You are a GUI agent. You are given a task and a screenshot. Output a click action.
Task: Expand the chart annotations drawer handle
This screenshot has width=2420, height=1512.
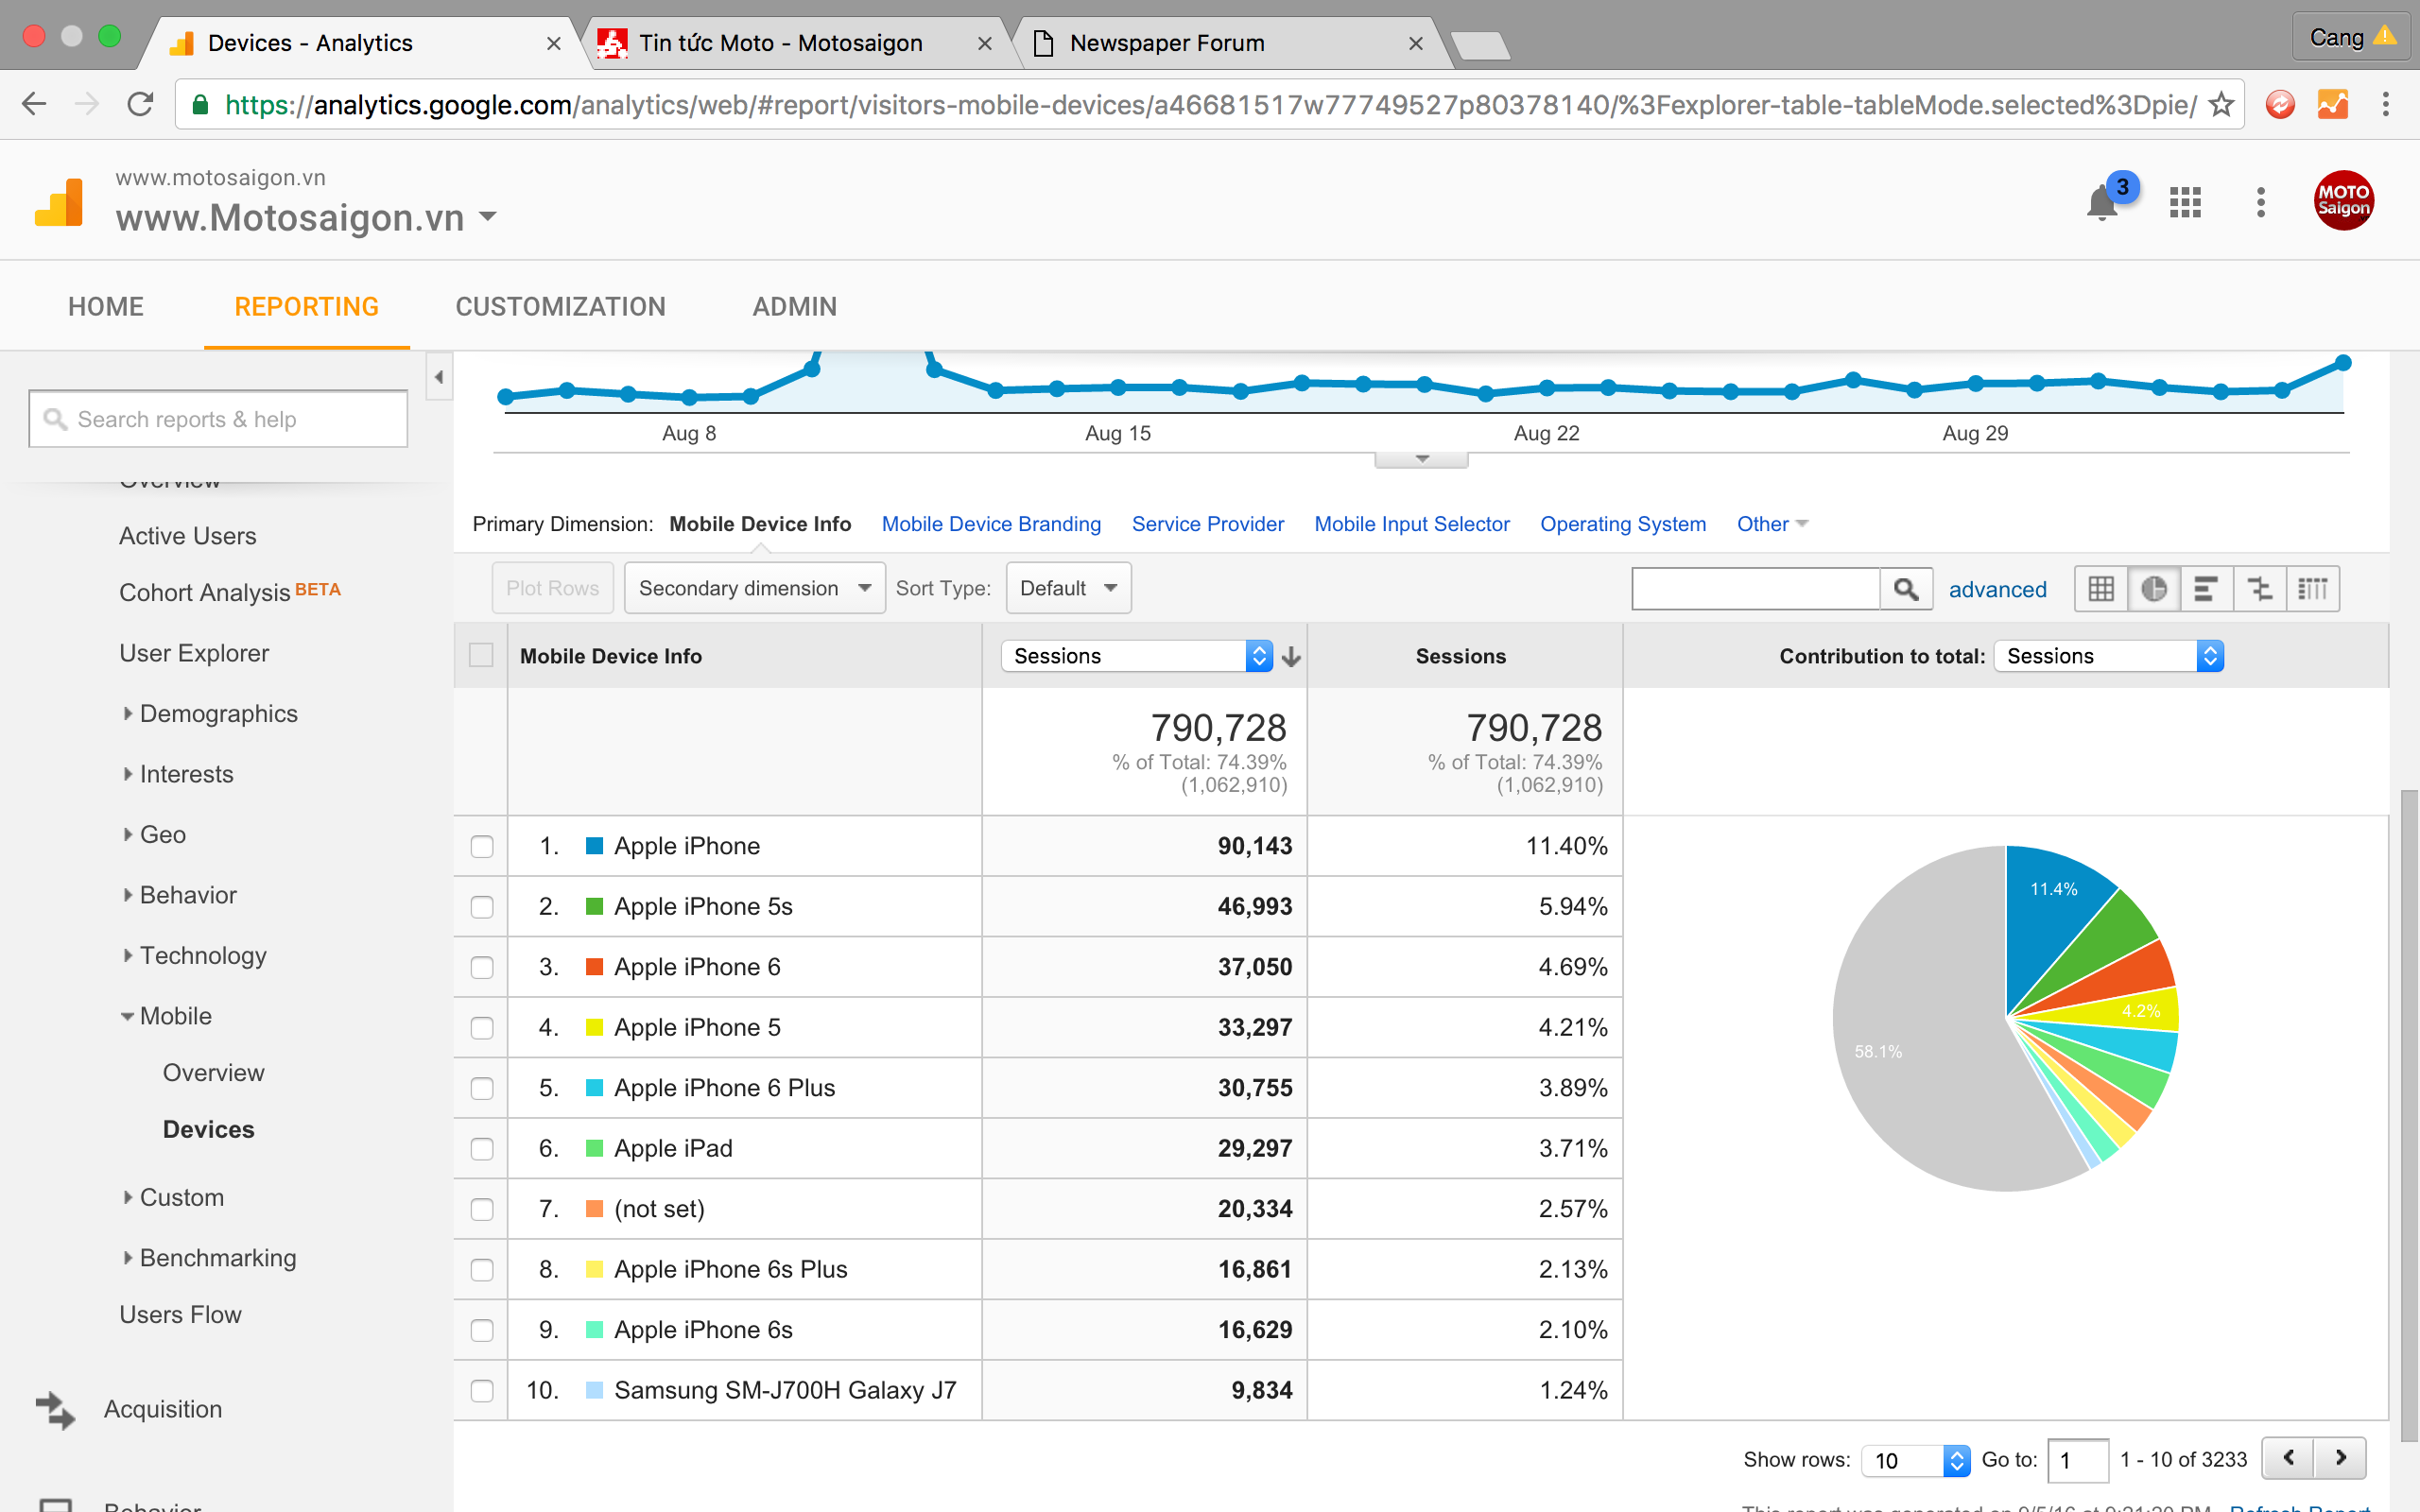point(1421,459)
